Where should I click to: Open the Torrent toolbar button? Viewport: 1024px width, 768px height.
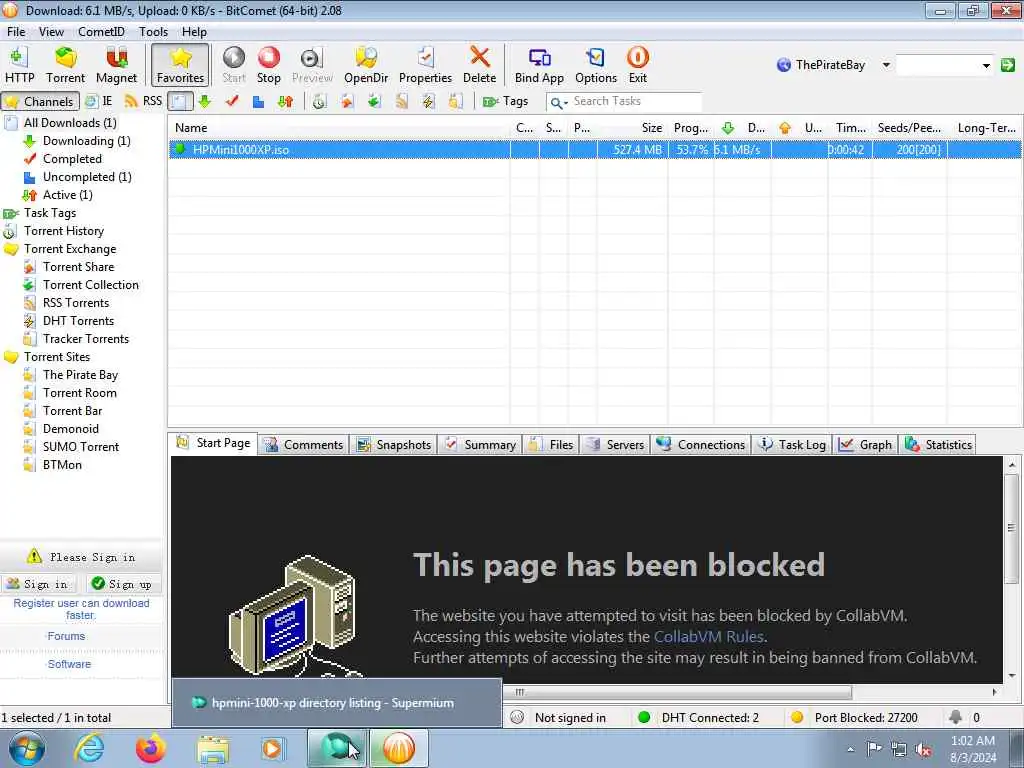pyautogui.click(x=65, y=65)
